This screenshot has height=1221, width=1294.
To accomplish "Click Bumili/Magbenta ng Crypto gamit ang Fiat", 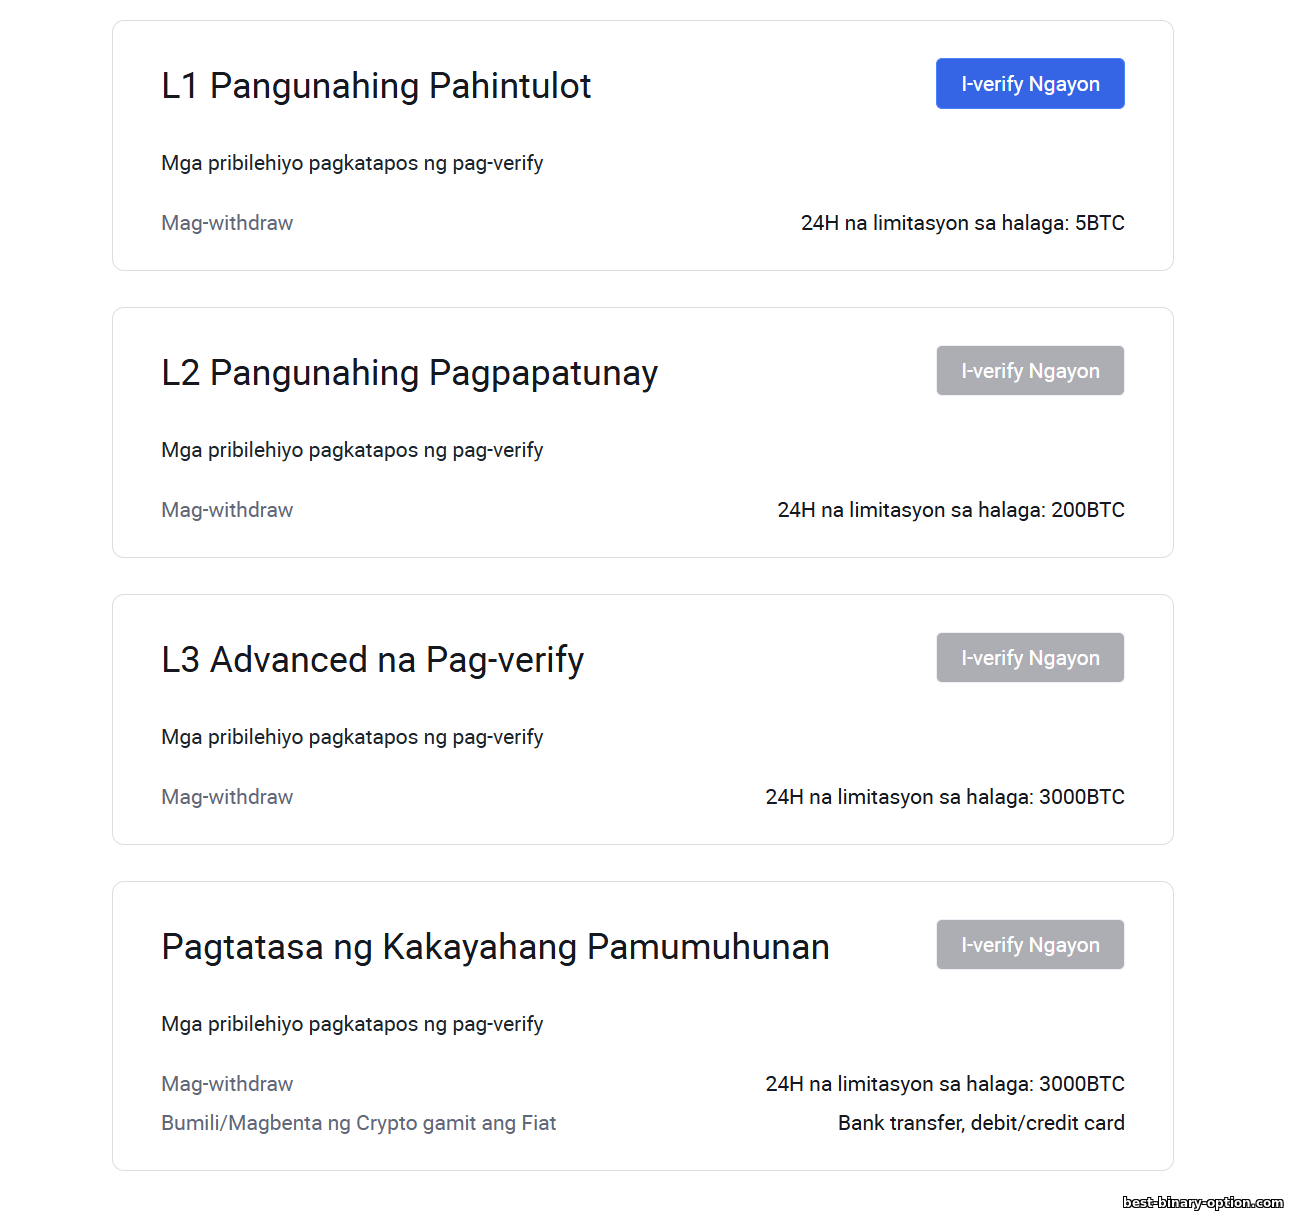I will (358, 1123).
